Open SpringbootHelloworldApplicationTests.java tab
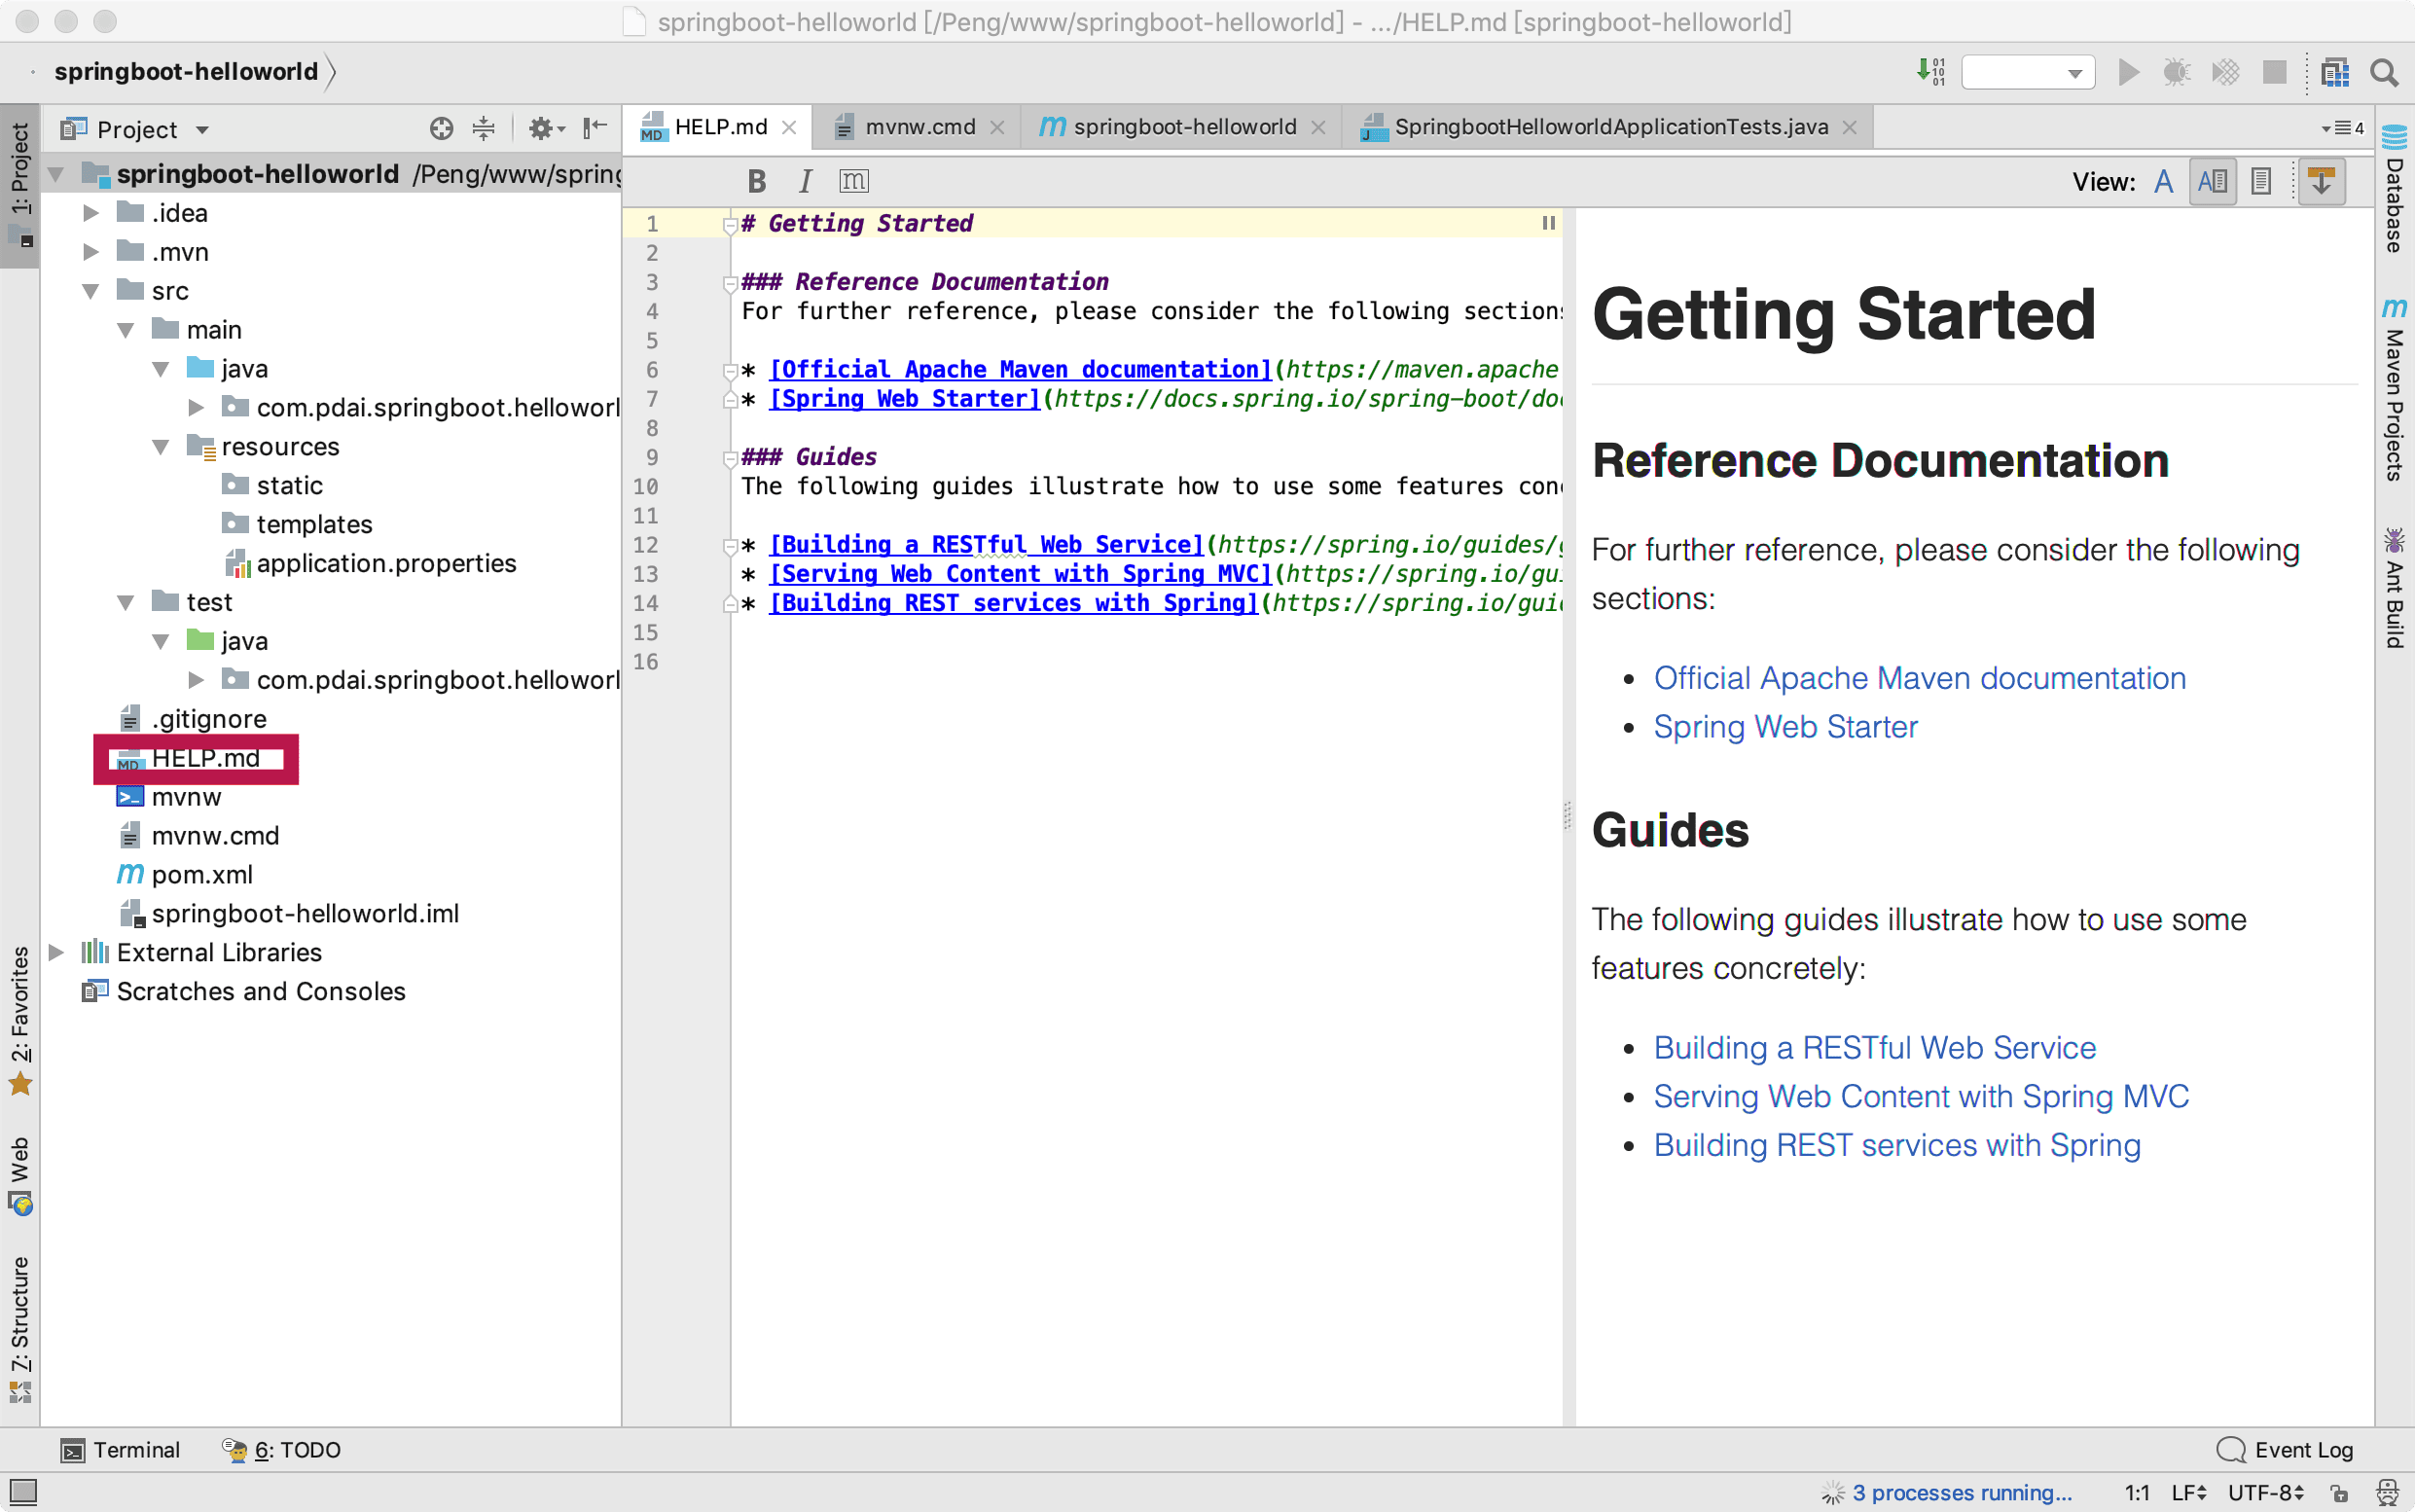Viewport: 2415px width, 1512px height. coord(1610,127)
